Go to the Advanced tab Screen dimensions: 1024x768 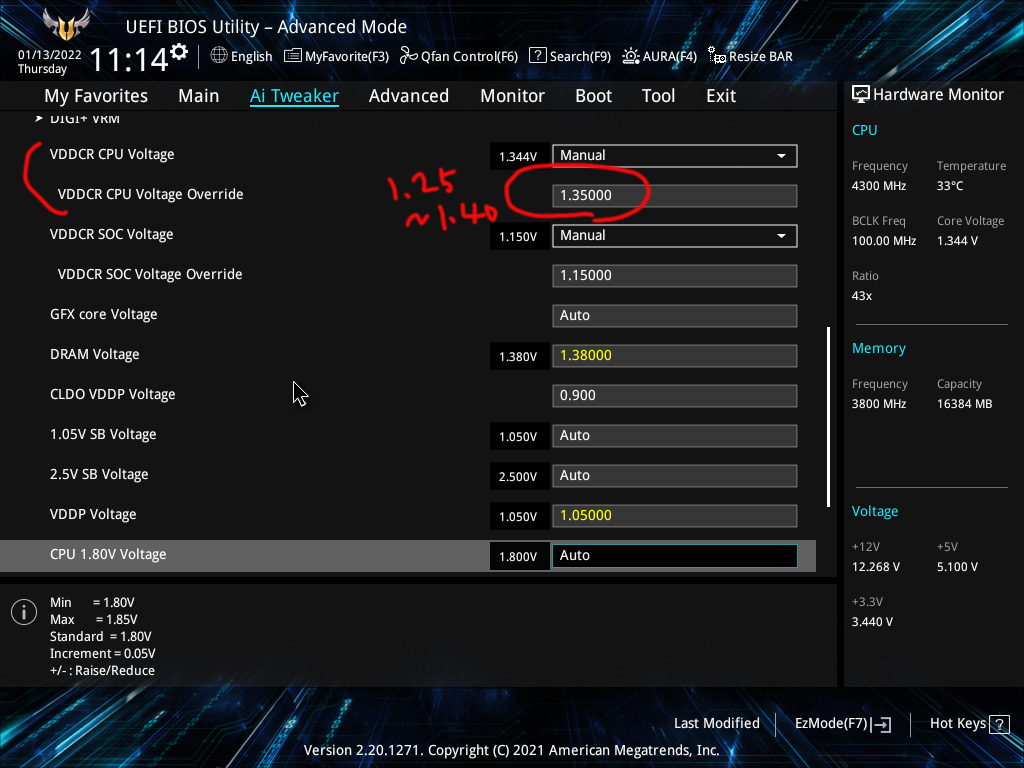pos(409,96)
